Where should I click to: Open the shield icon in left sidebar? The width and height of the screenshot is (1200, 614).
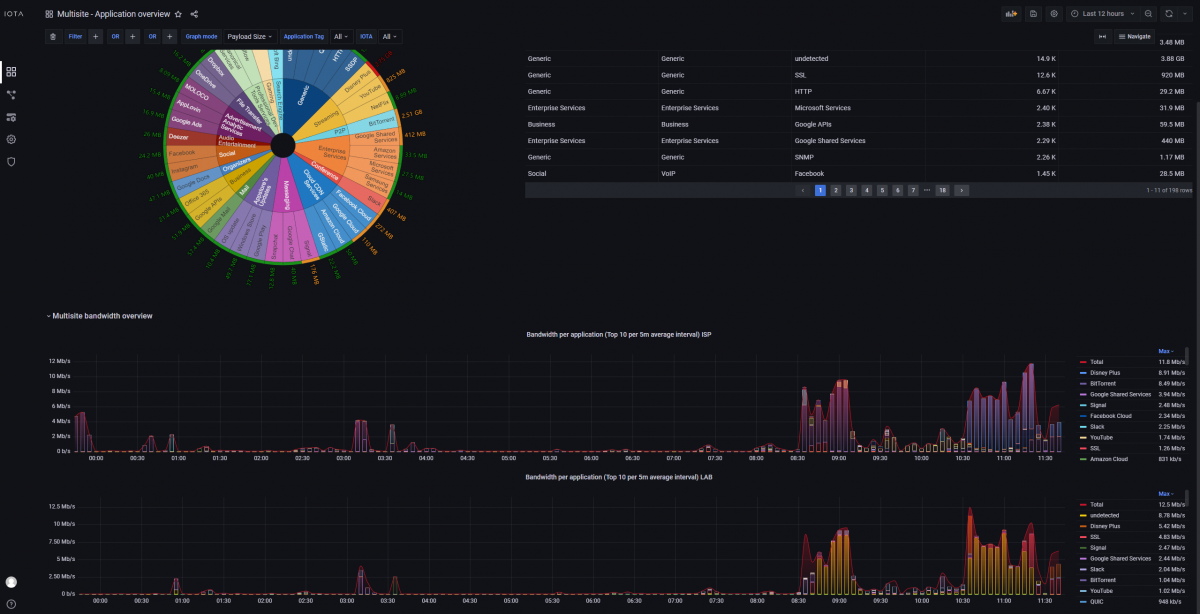pos(11,161)
